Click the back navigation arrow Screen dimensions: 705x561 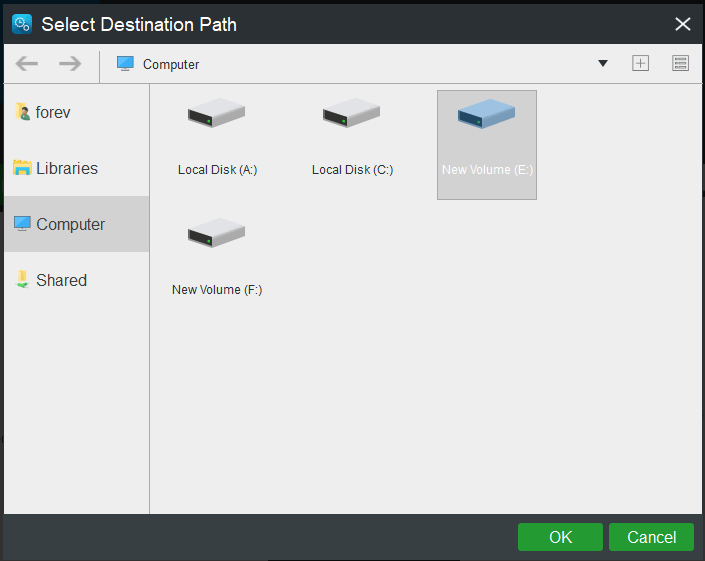pos(27,64)
